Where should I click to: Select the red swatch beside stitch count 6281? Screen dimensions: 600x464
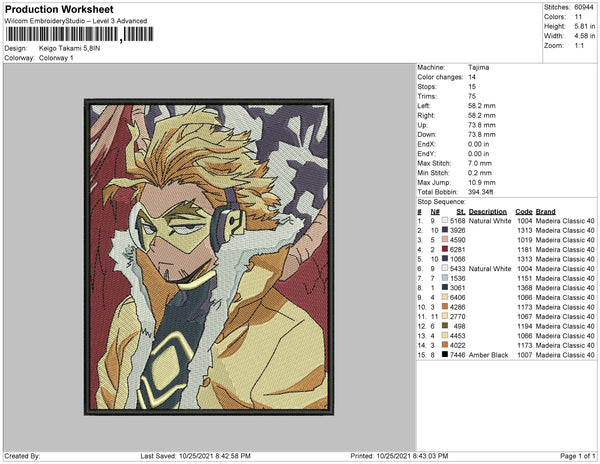point(445,249)
